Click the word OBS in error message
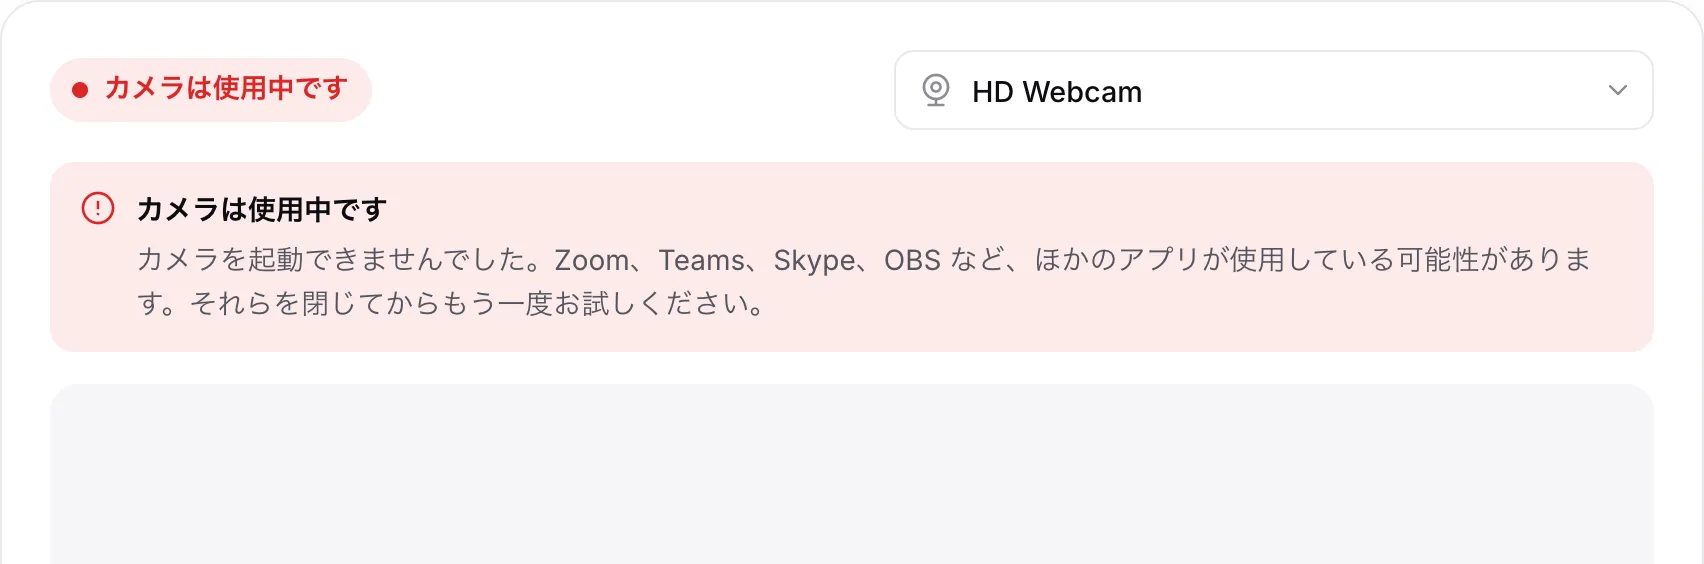 pyautogui.click(x=912, y=260)
